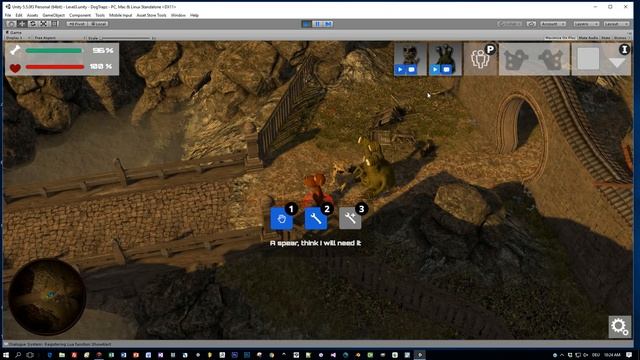Open Windows taskbar search
This screenshot has width=640, height=360.
18,355
